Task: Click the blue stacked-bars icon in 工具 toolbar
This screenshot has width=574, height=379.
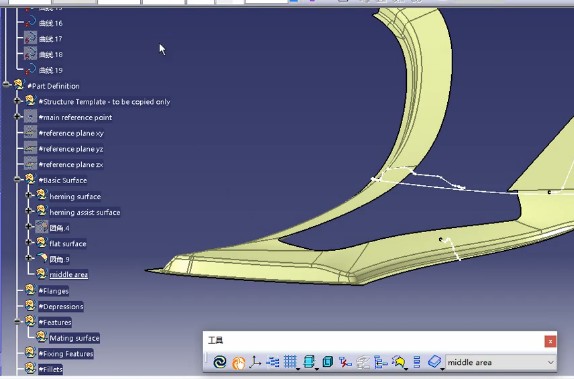Action: tap(417, 362)
